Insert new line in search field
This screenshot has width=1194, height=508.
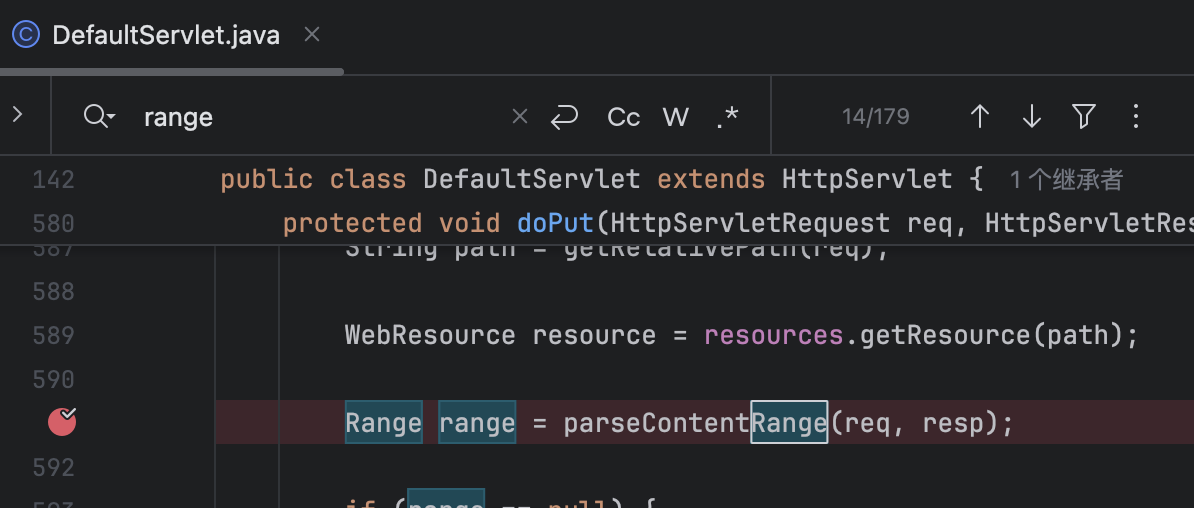click(565, 117)
